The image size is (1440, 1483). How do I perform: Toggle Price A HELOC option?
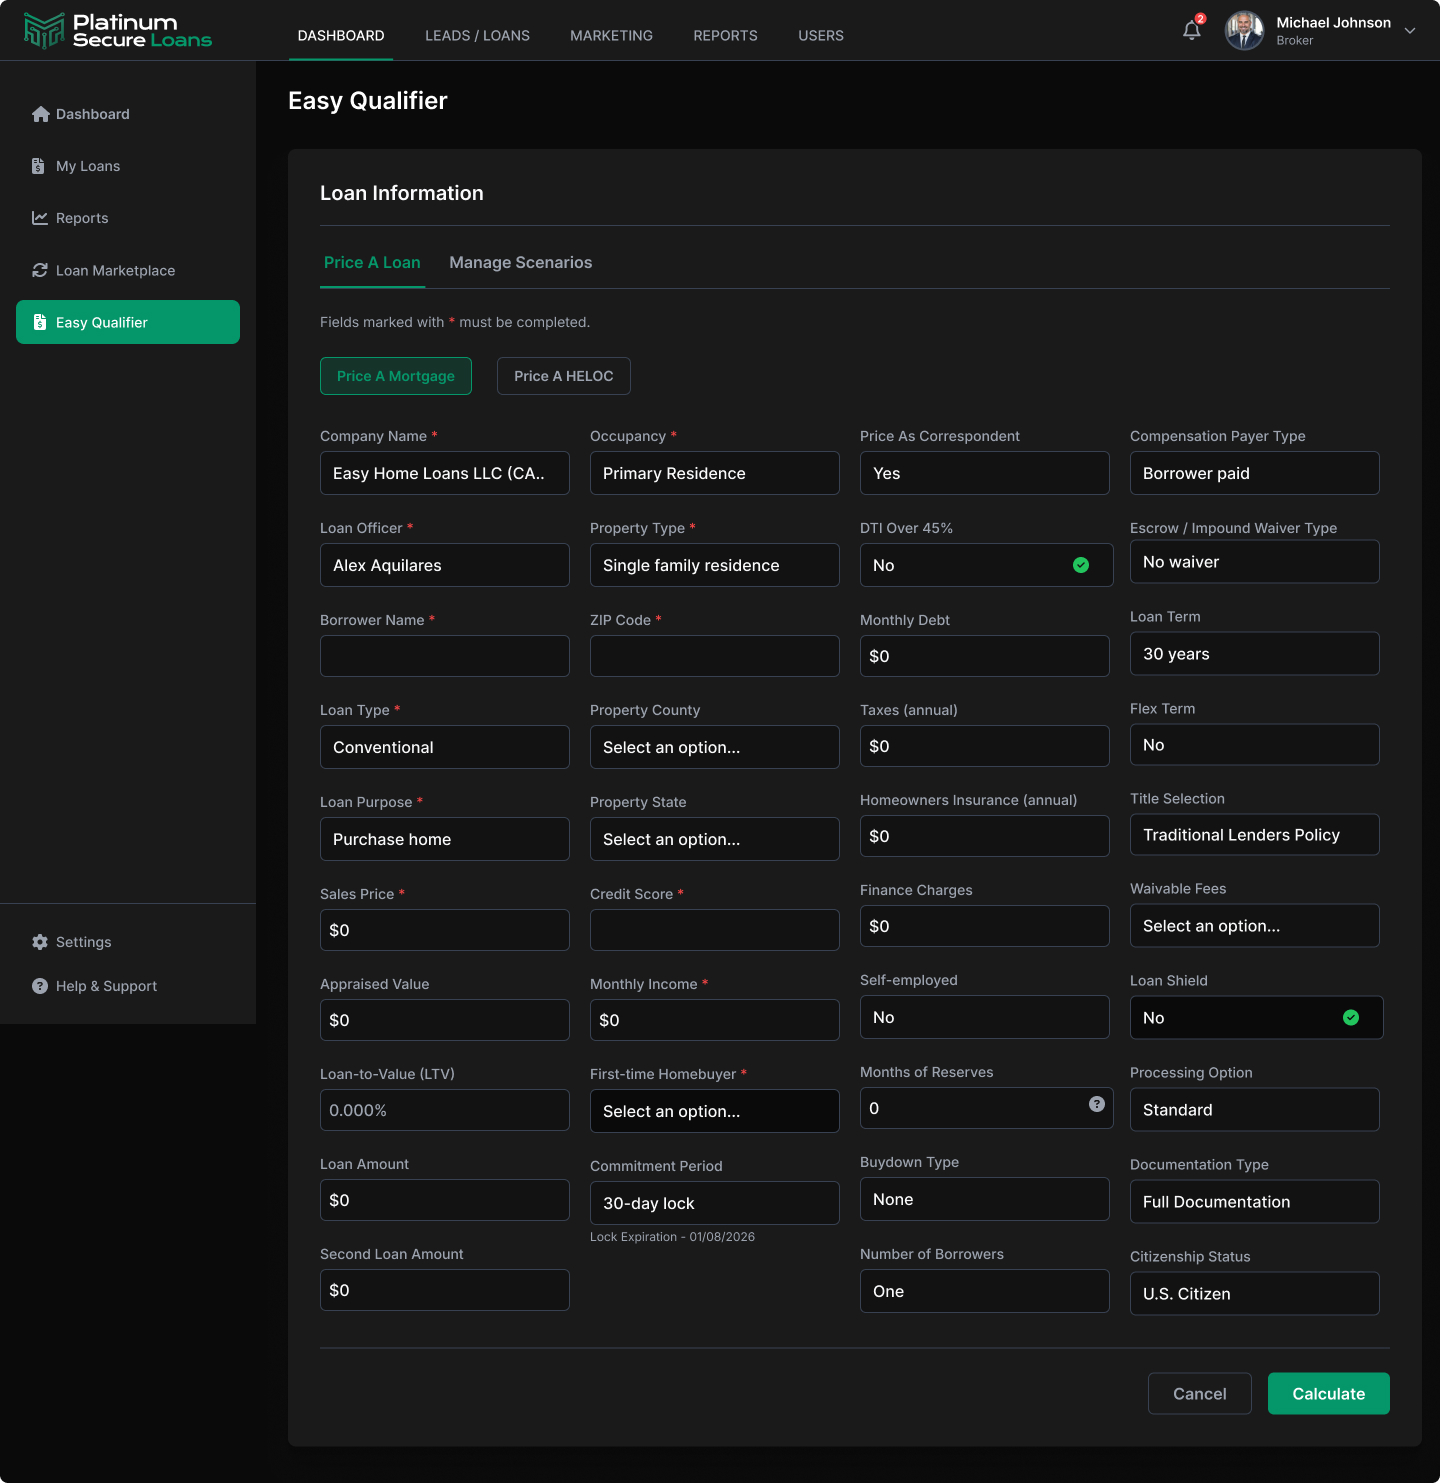564,376
